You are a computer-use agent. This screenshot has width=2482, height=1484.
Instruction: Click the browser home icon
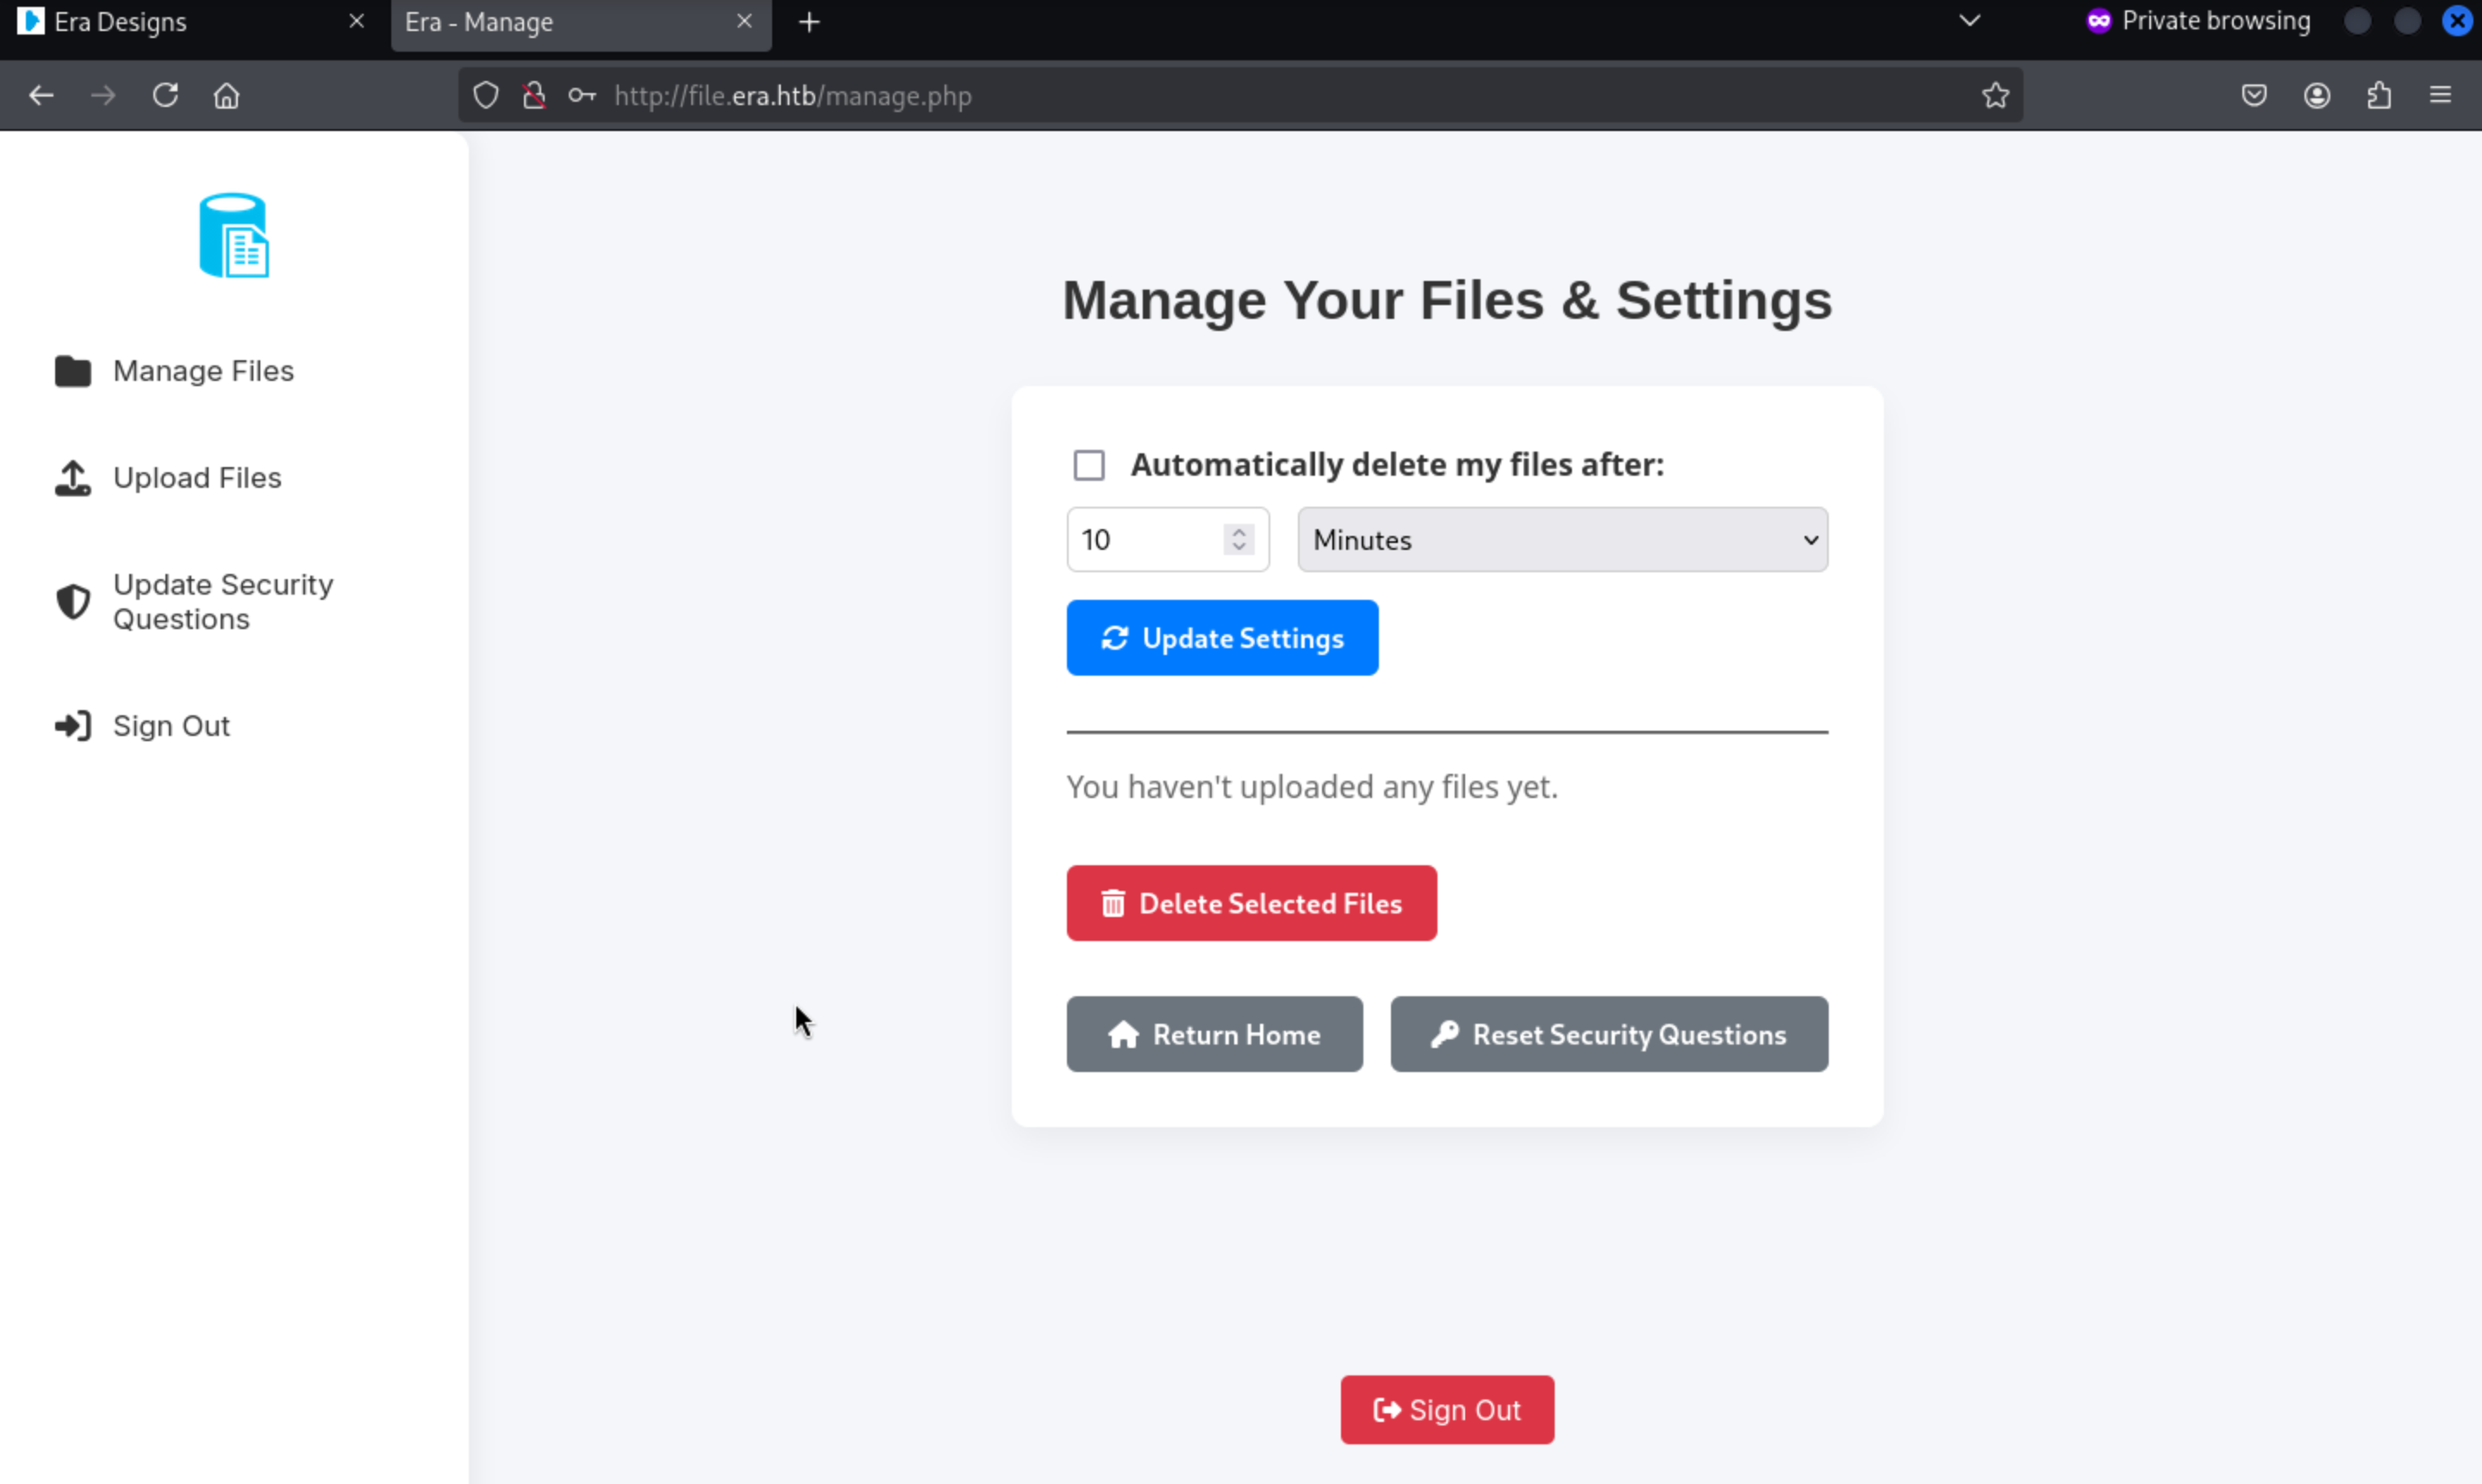coord(227,96)
